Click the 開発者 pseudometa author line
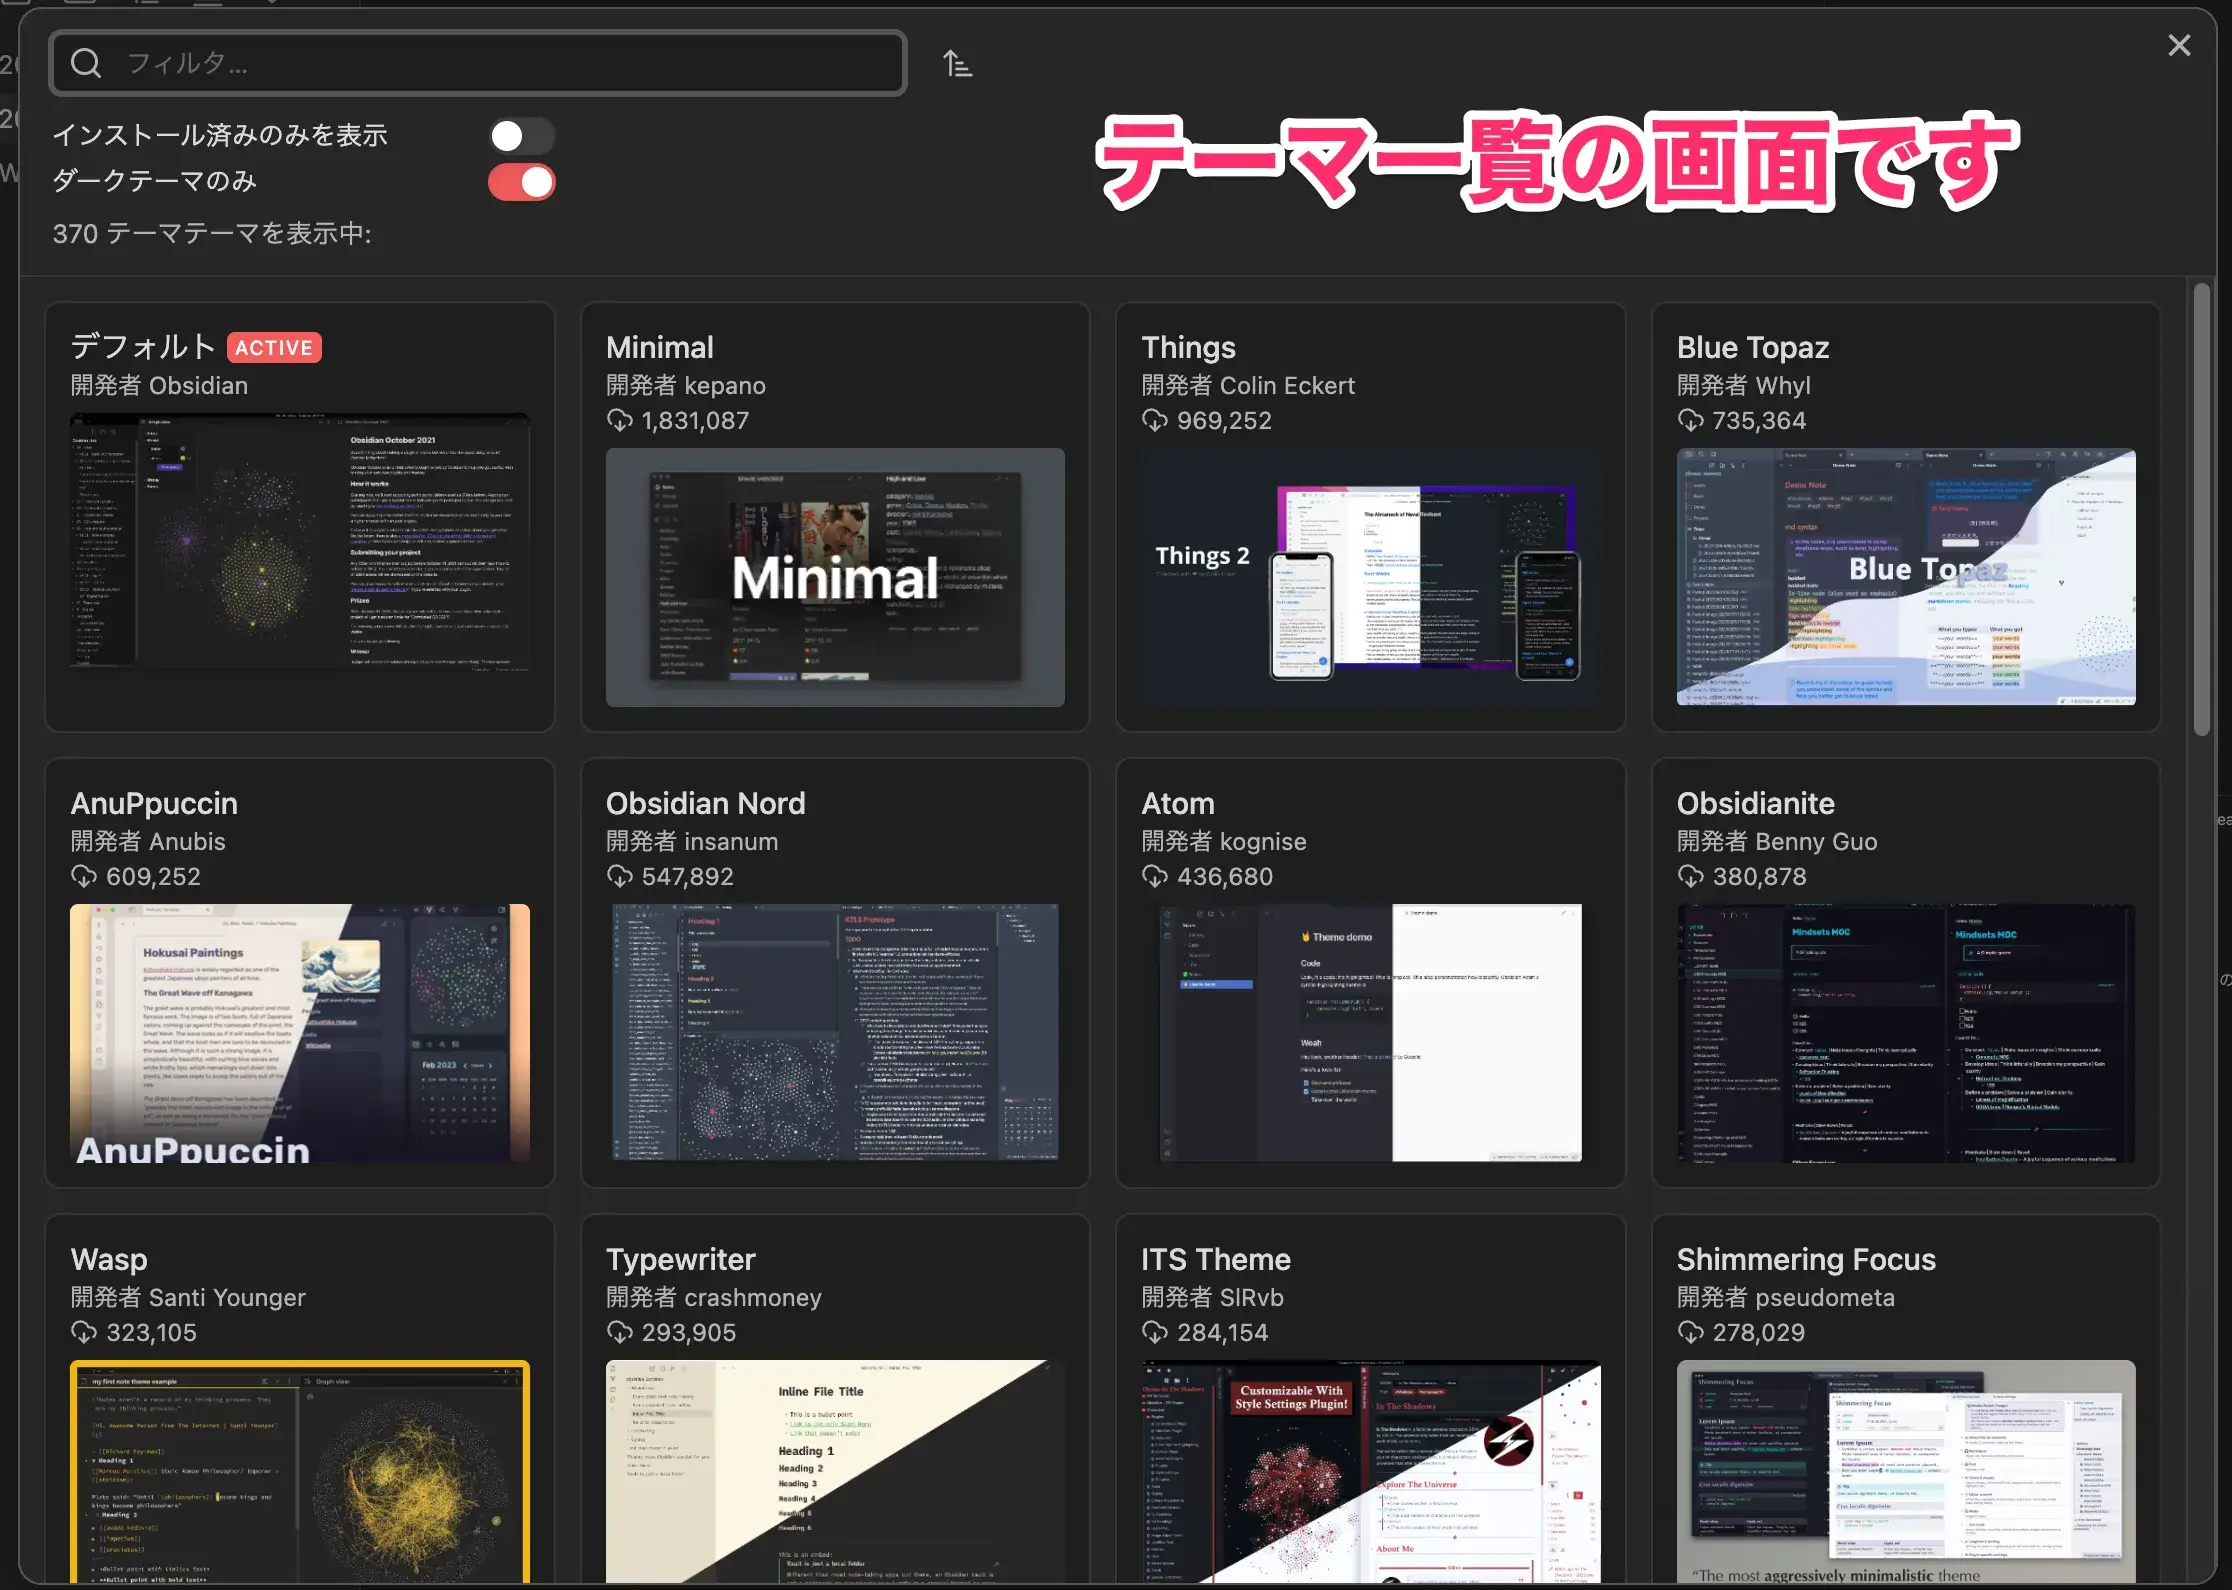The width and height of the screenshot is (2232, 1590). (x=1786, y=1298)
